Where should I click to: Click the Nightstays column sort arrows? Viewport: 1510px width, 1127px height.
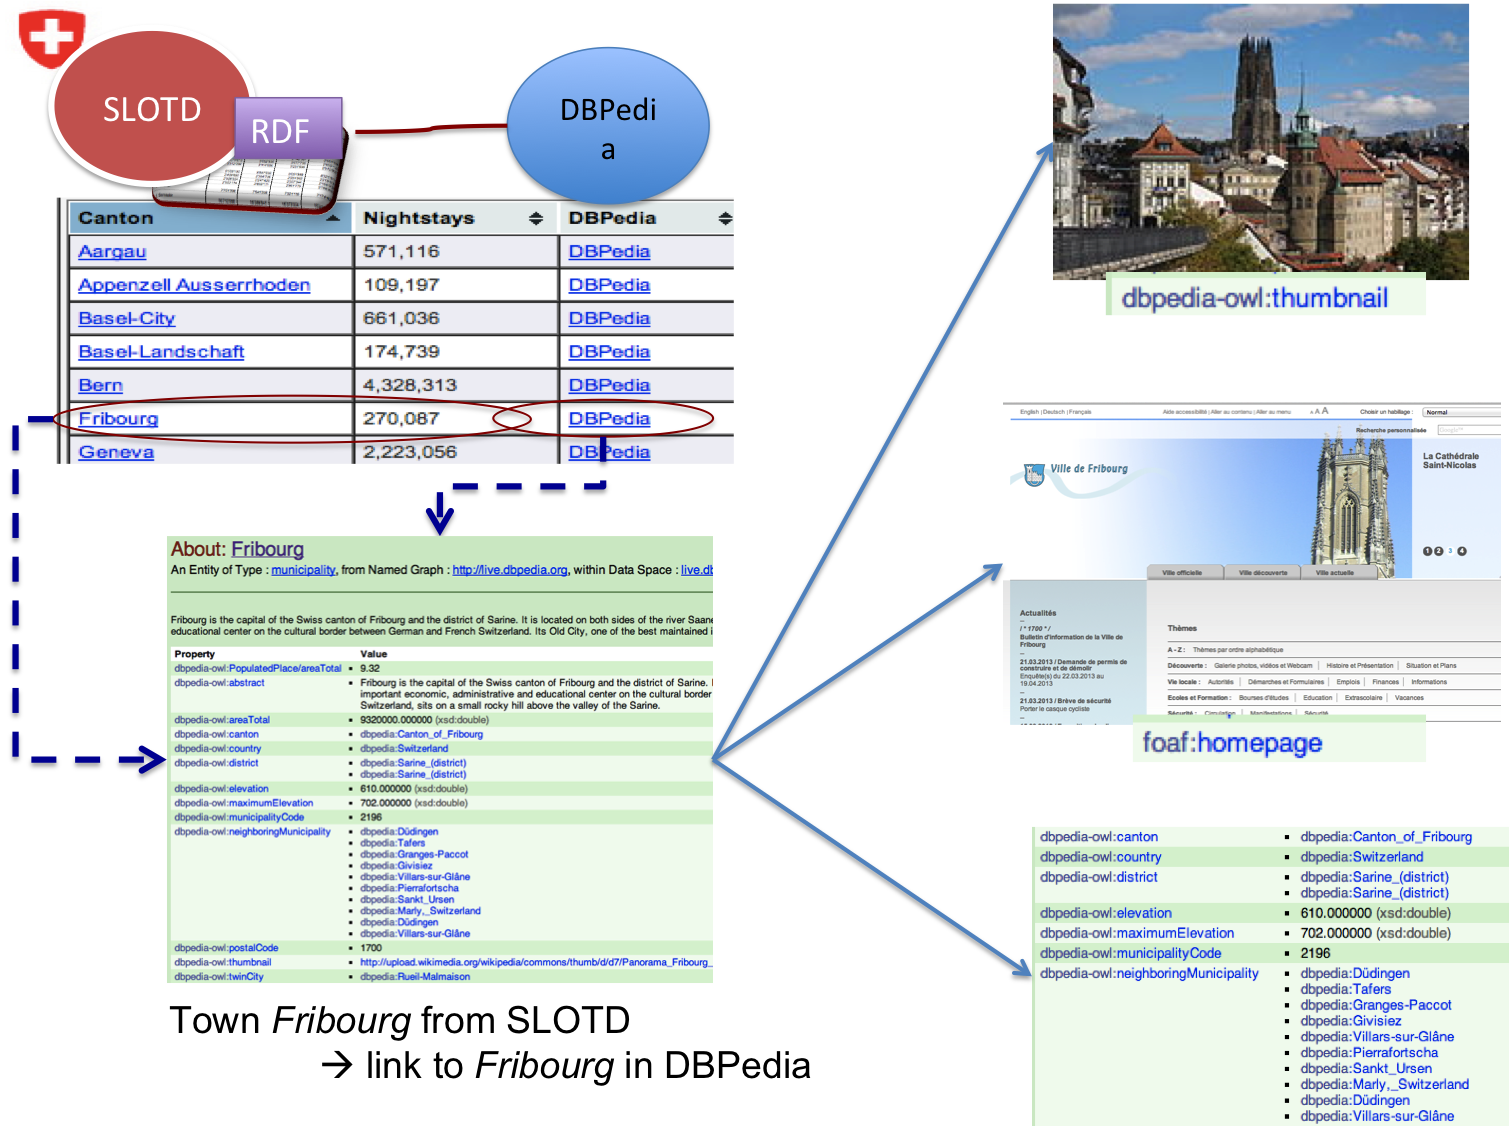click(536, 218)
